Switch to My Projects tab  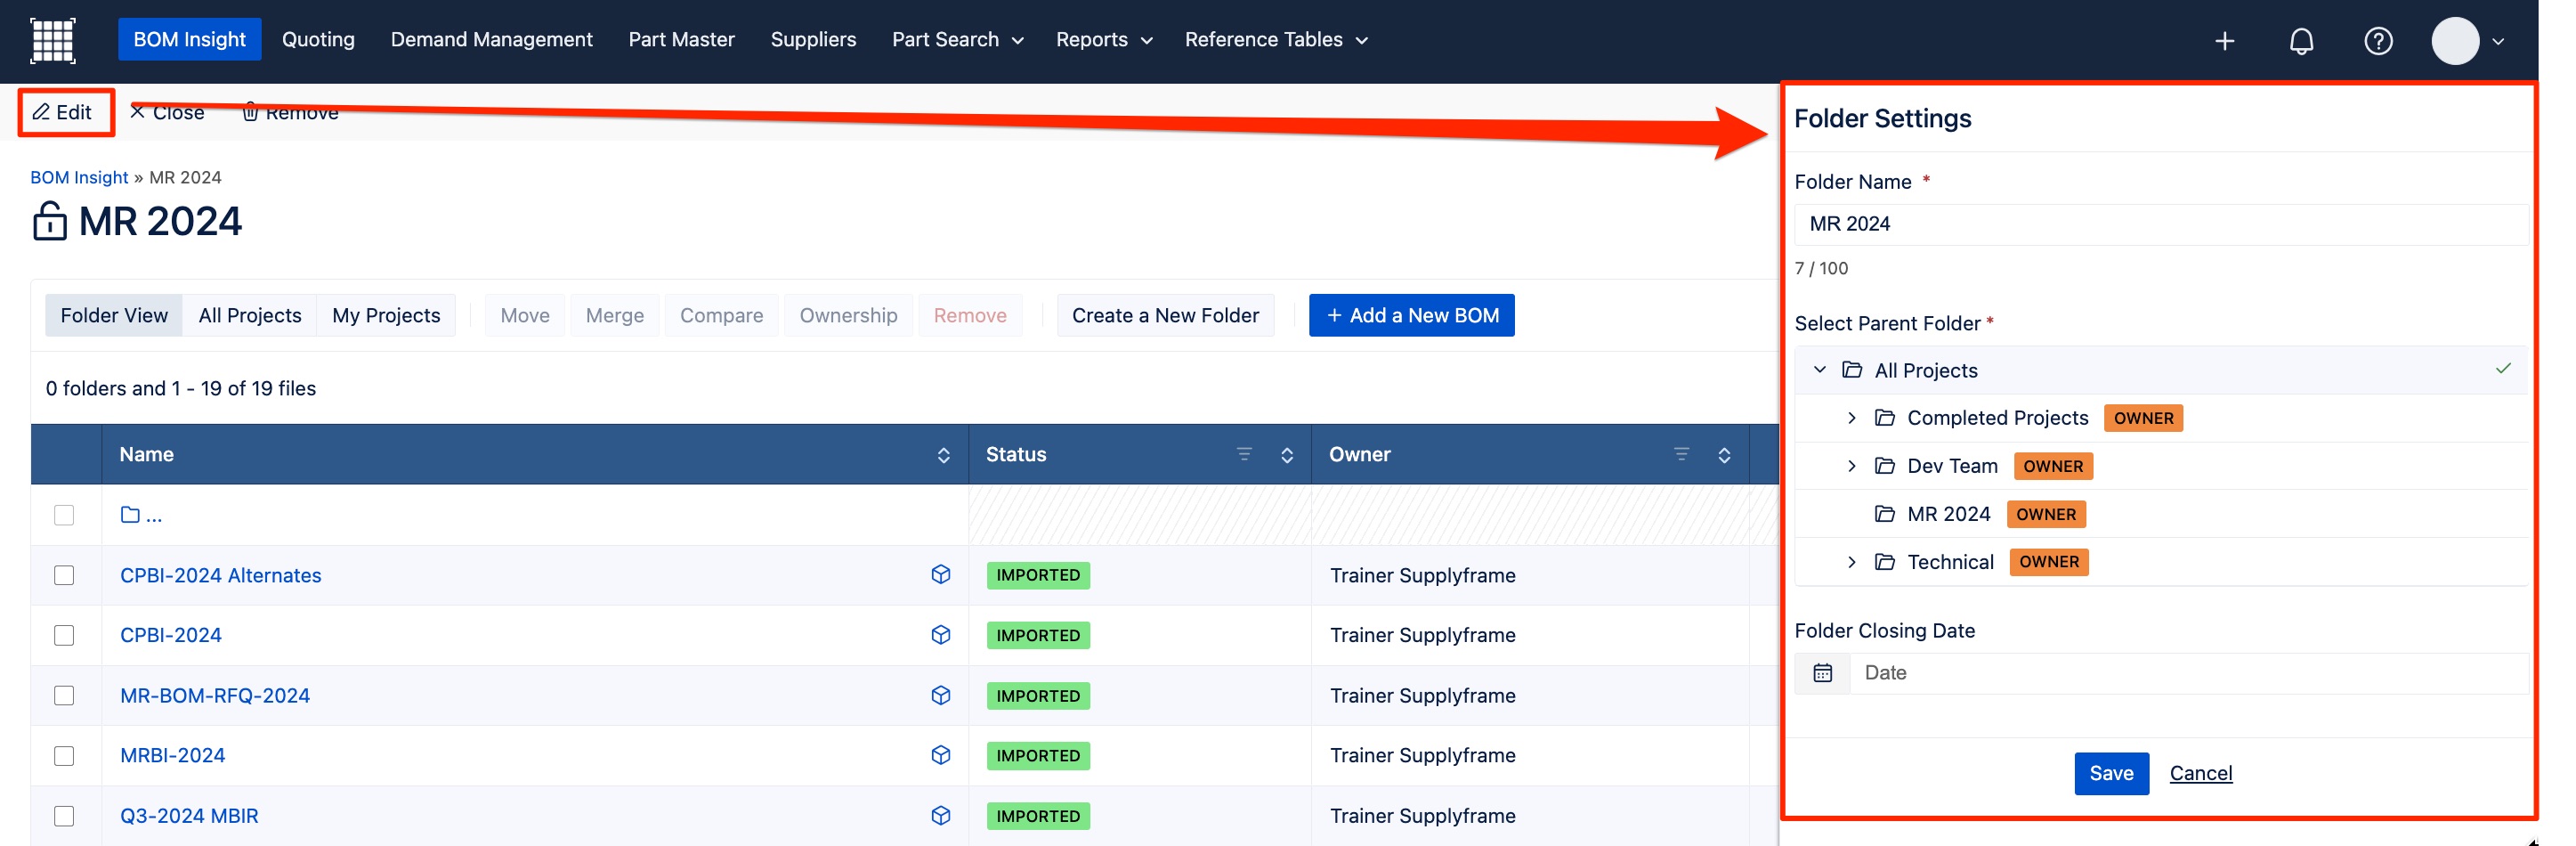386,316
